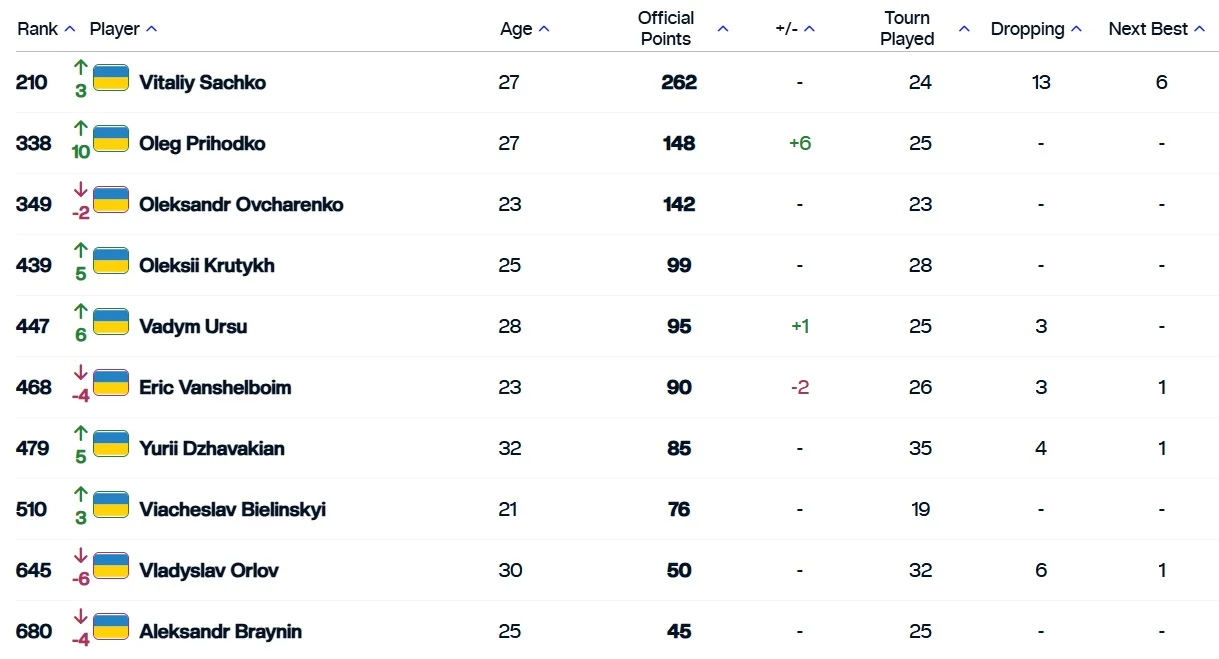Open Aleksandr Braynin's player page

220,631
